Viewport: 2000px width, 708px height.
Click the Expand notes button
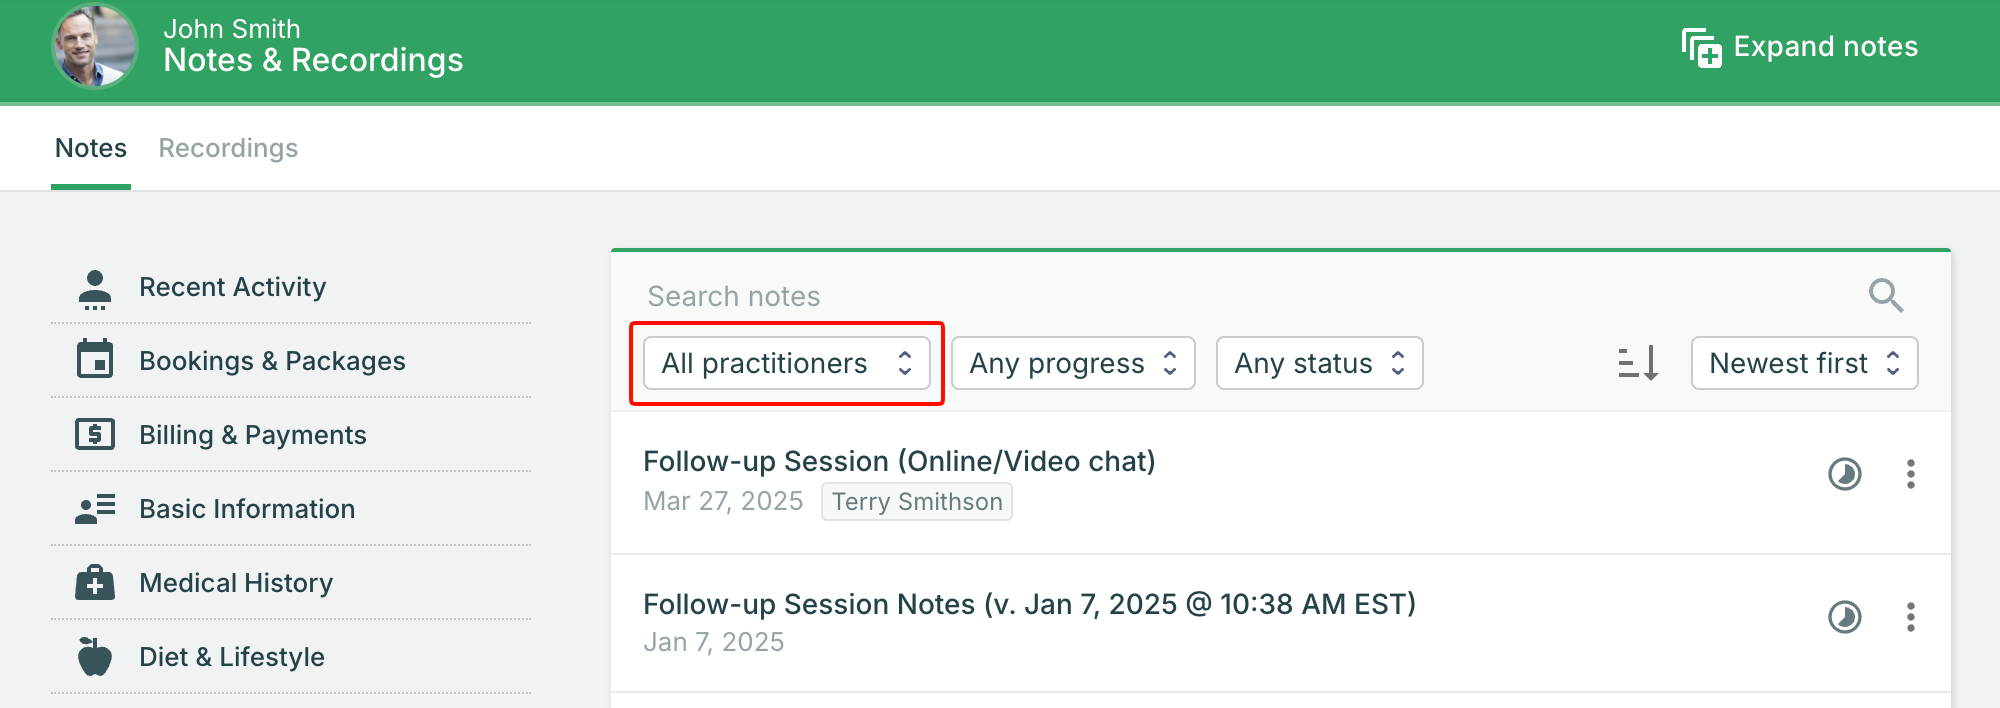point(1800,47)
